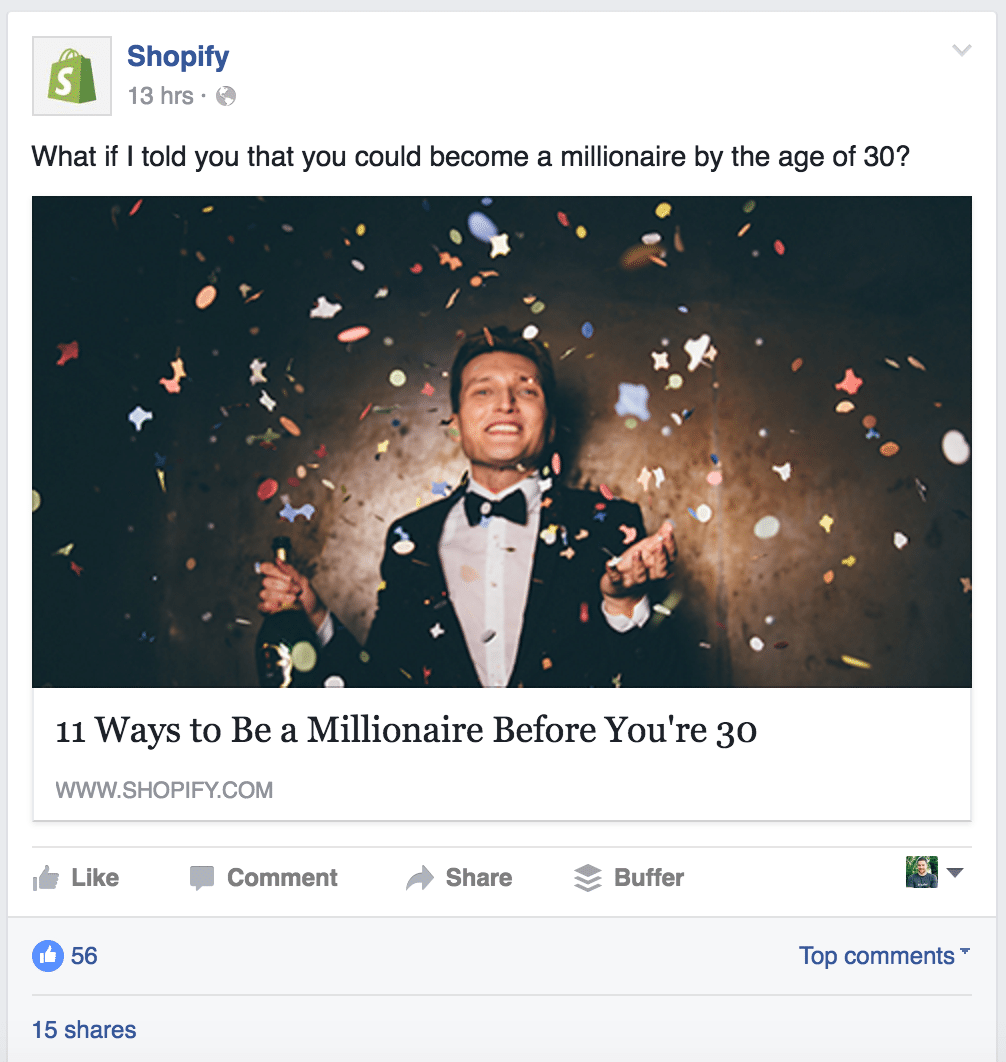This screenshot has height=1062, width=1006.
Task: Share the Shopify post
Action: 478,877
